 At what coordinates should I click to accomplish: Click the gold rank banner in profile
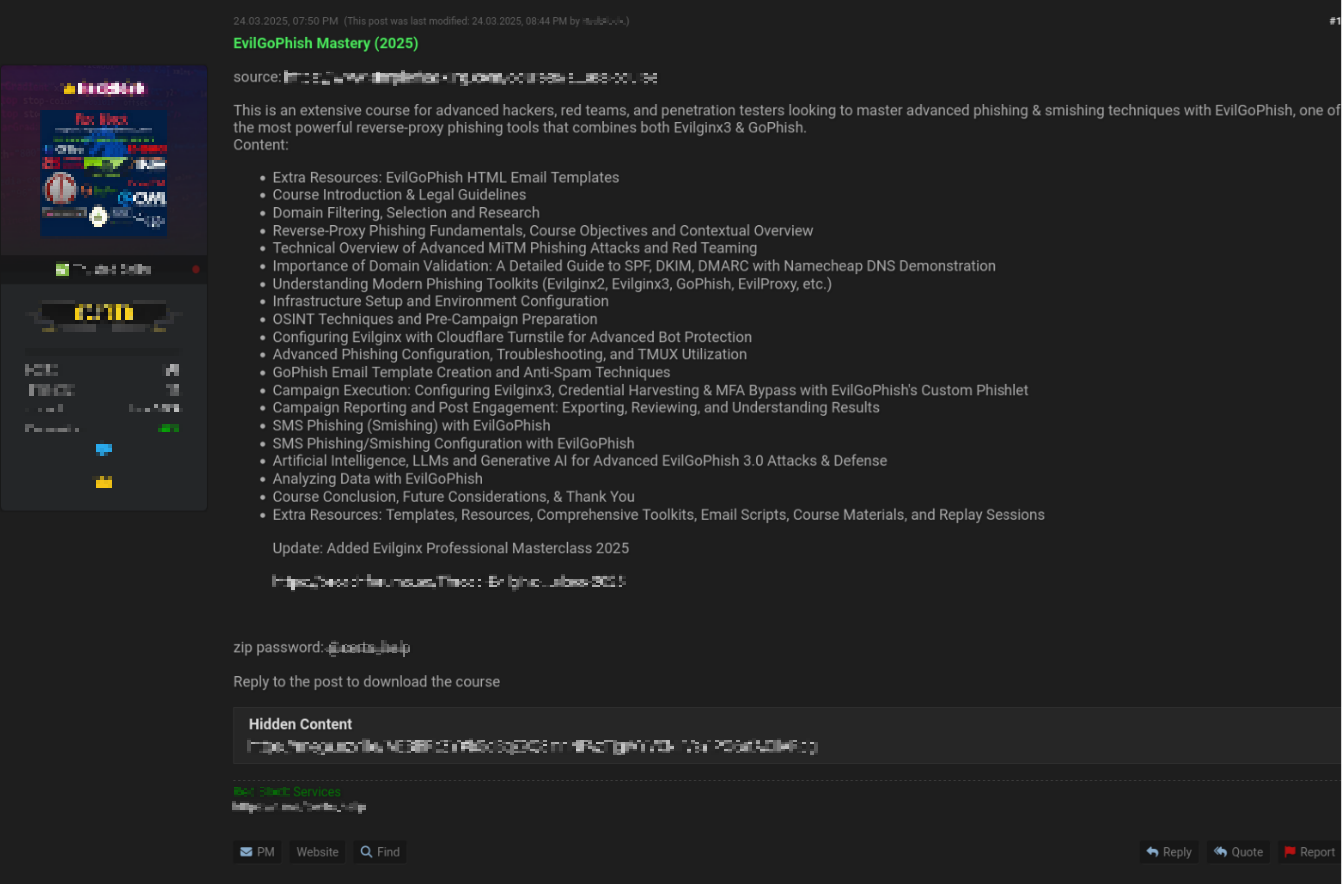pyautogui.click(x=104, y=314)
